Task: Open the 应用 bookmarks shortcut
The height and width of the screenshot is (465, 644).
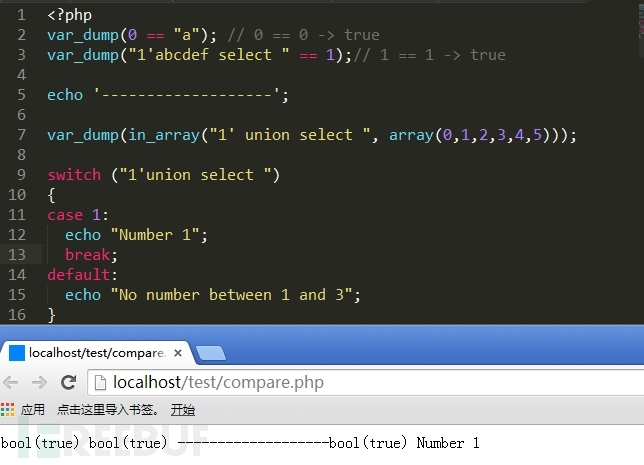Action: pyautogui.click(x=33, y=410)
